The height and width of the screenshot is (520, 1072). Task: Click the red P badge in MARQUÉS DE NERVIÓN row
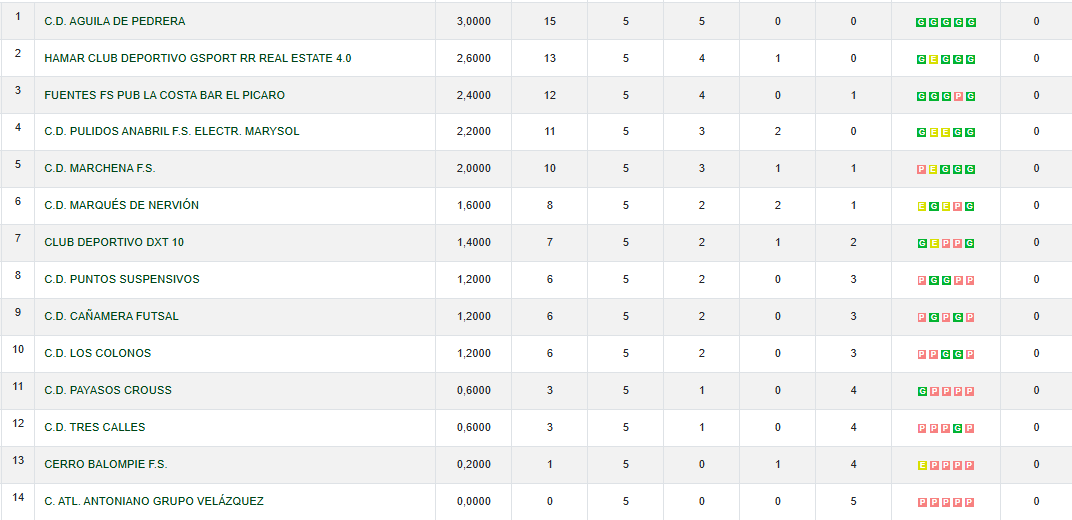958,207
